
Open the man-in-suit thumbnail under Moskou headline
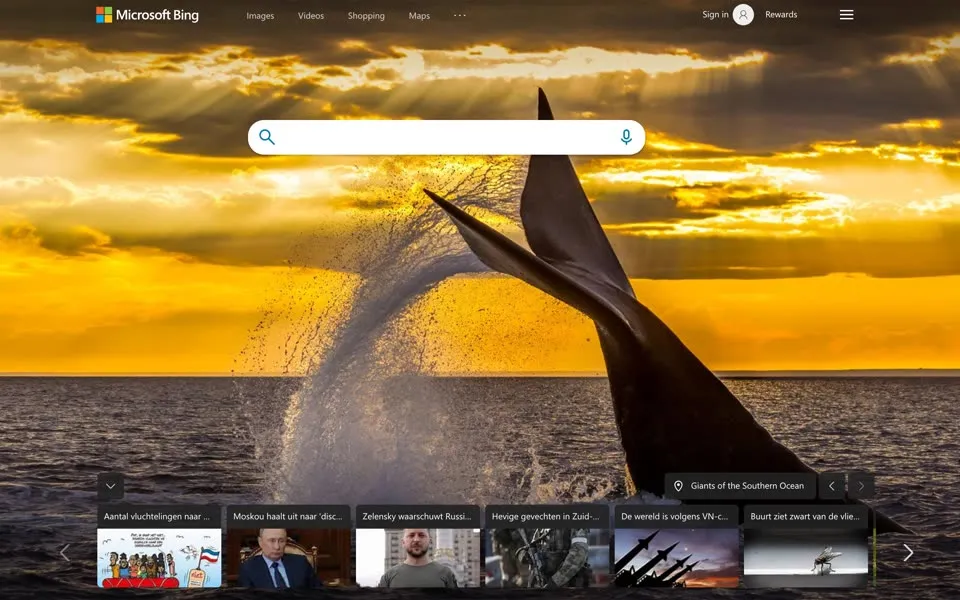click(x=288, y=558)
